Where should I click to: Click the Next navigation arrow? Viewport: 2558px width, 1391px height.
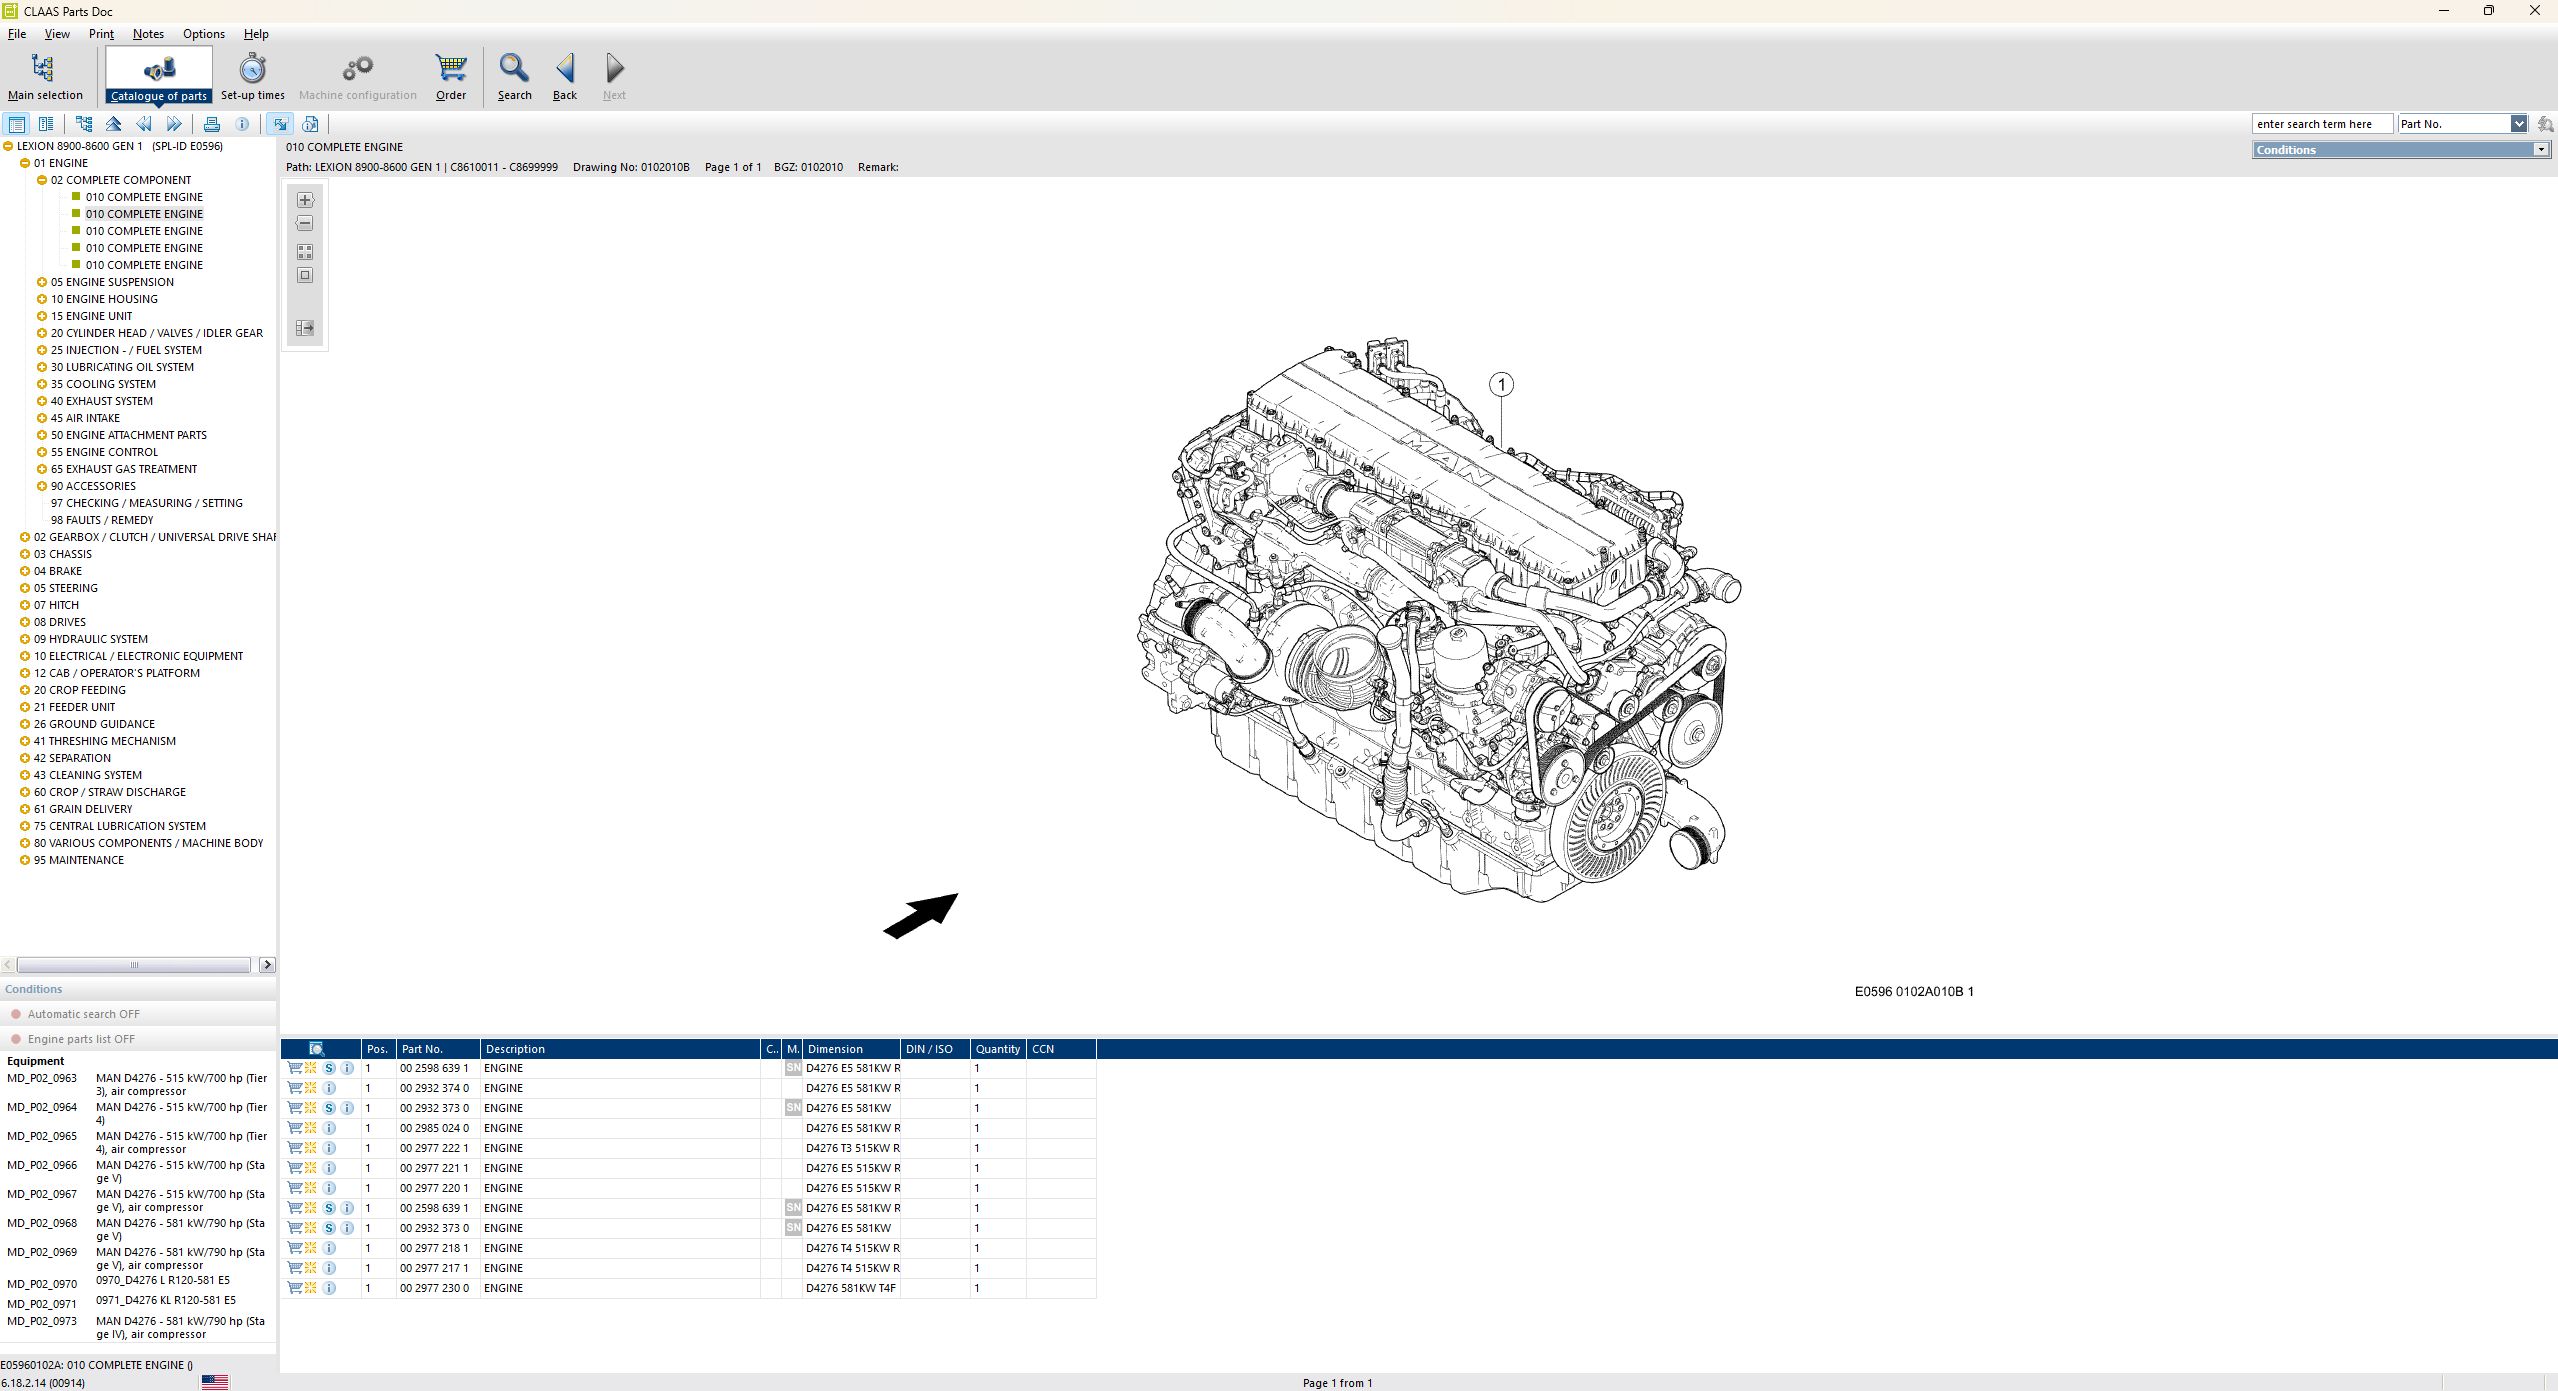(x=613, y=75)
